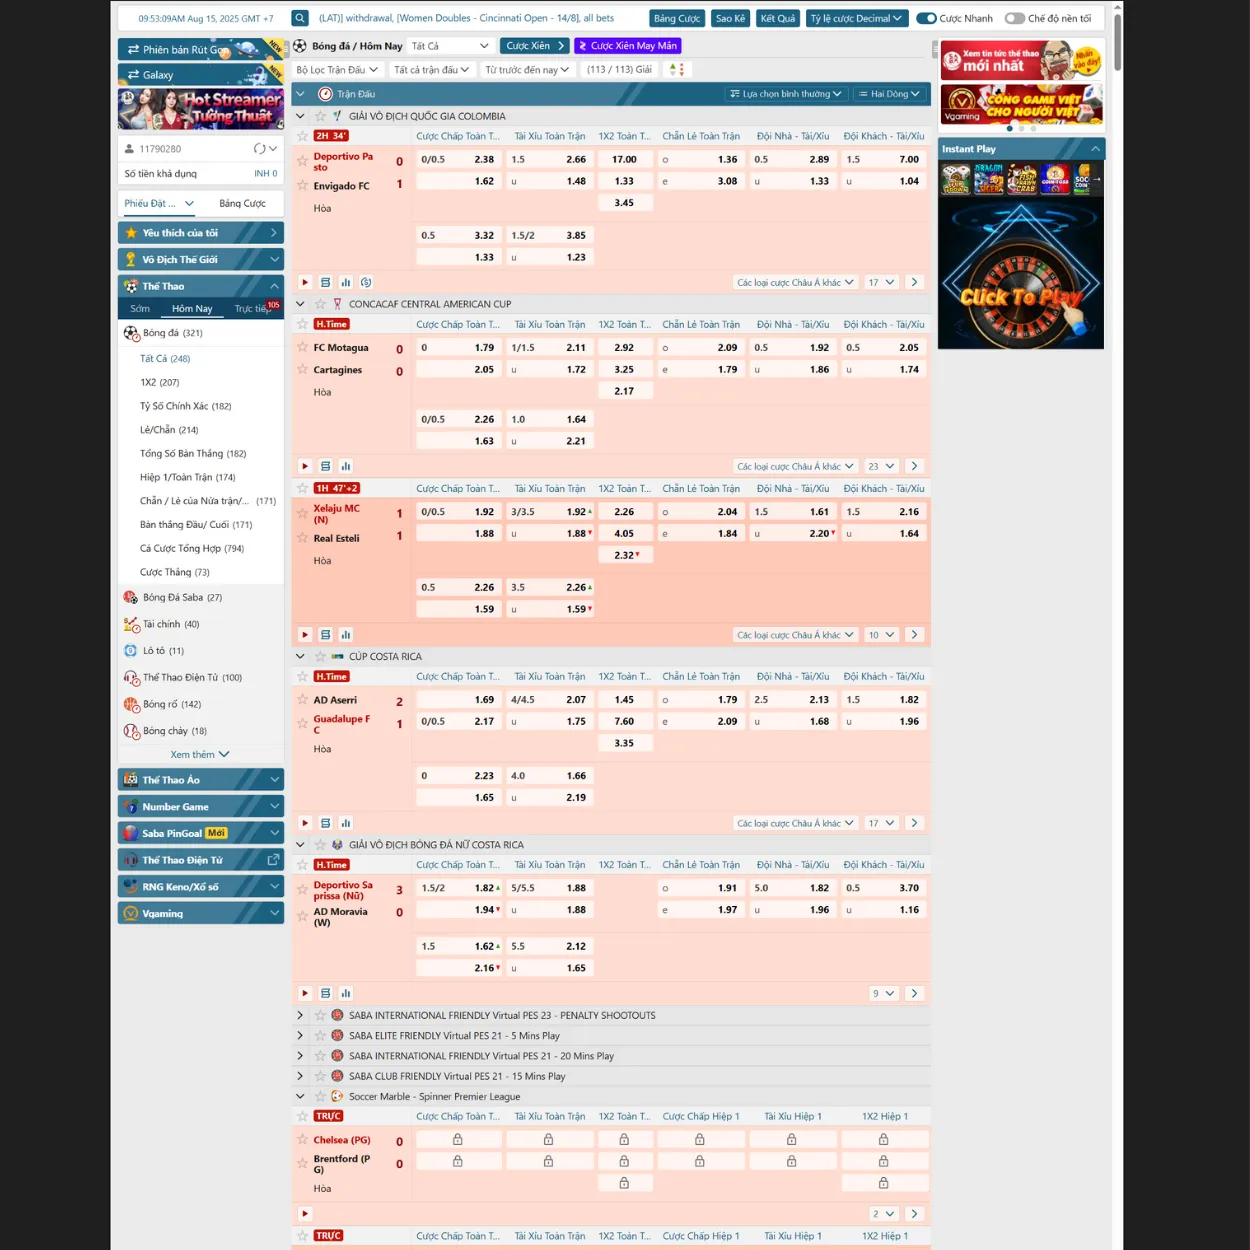
Task: Open Tỷ lệ cược Decimal dropdown
Action: [x=857, y=18]
